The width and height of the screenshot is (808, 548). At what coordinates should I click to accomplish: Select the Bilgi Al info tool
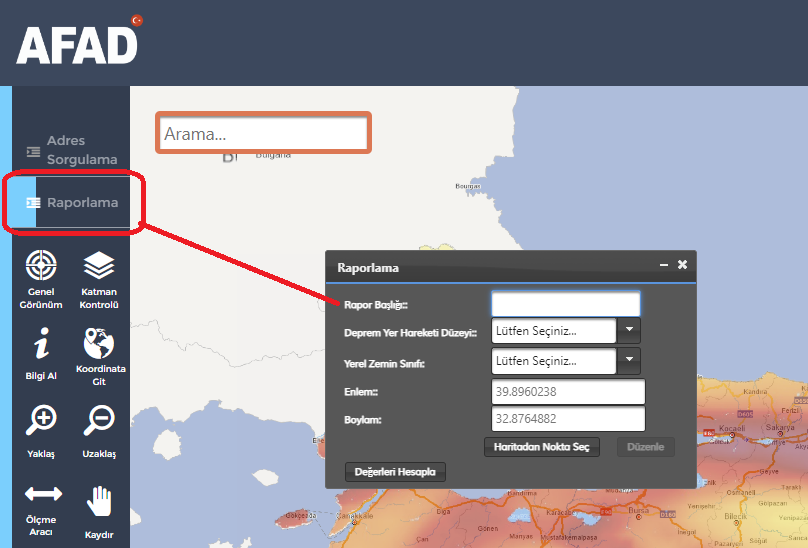tap(41, 354)
